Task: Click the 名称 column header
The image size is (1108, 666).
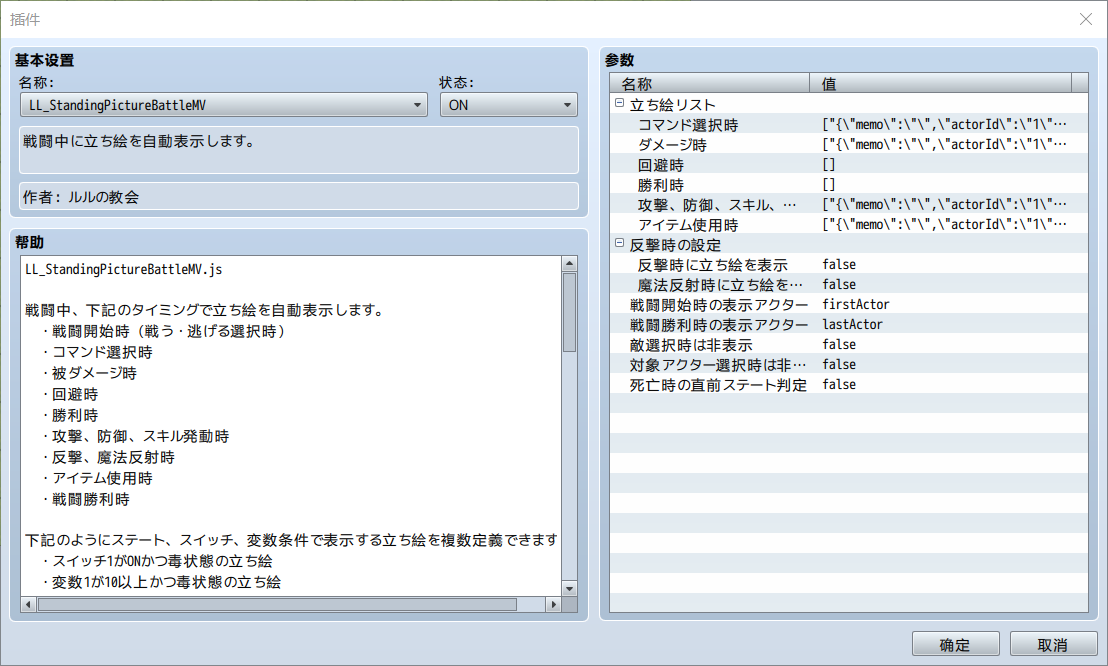Action: pyautogui.click(x=709, y=83)
